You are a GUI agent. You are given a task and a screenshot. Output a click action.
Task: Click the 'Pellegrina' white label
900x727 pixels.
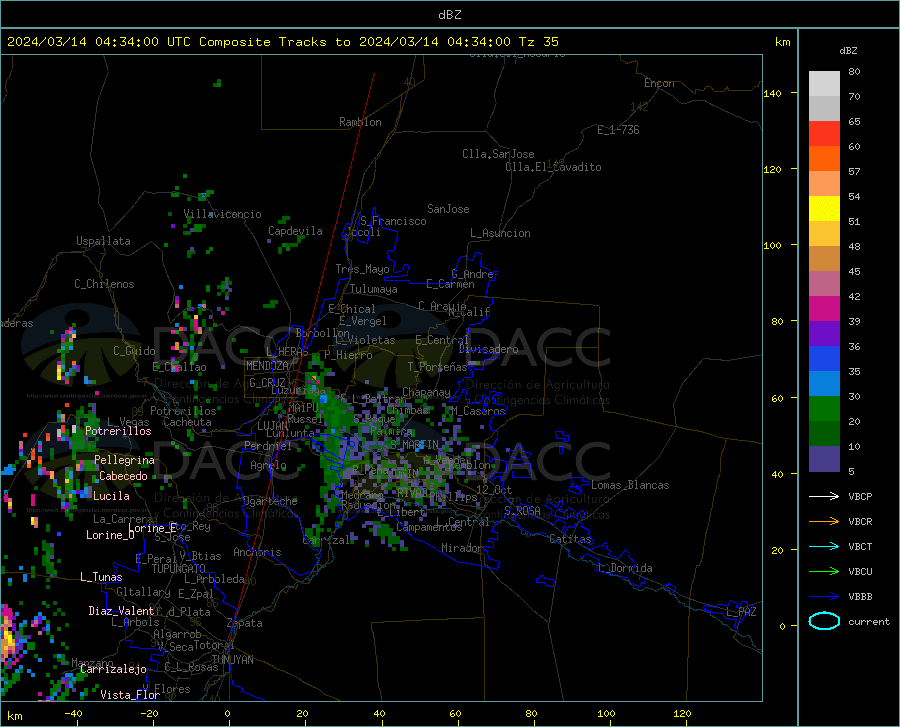pyautogui.click(x=125, y=460)
